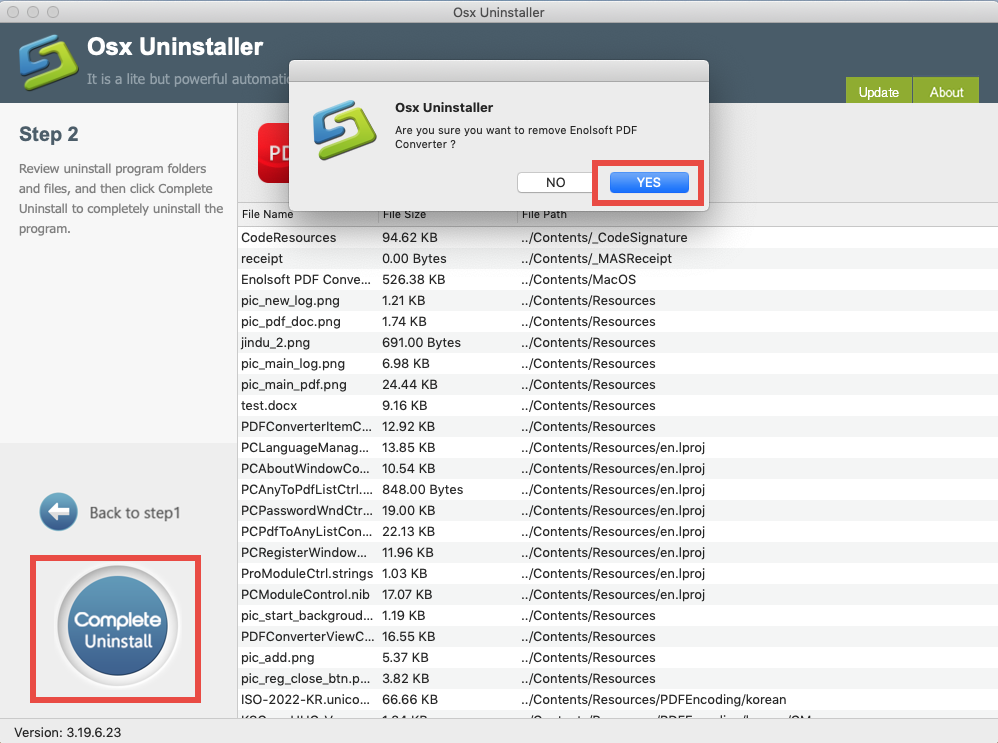998x743 pixels.
Task: Open the About page
Action: coord(945,91)
